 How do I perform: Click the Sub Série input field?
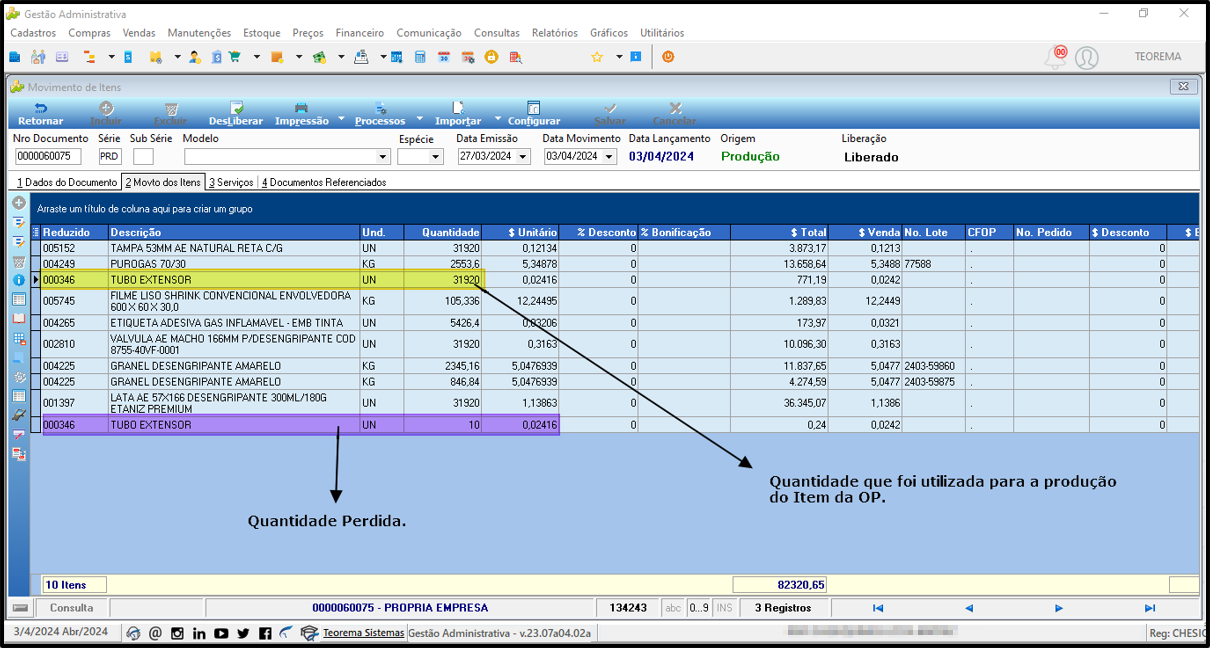click(143, 157)
